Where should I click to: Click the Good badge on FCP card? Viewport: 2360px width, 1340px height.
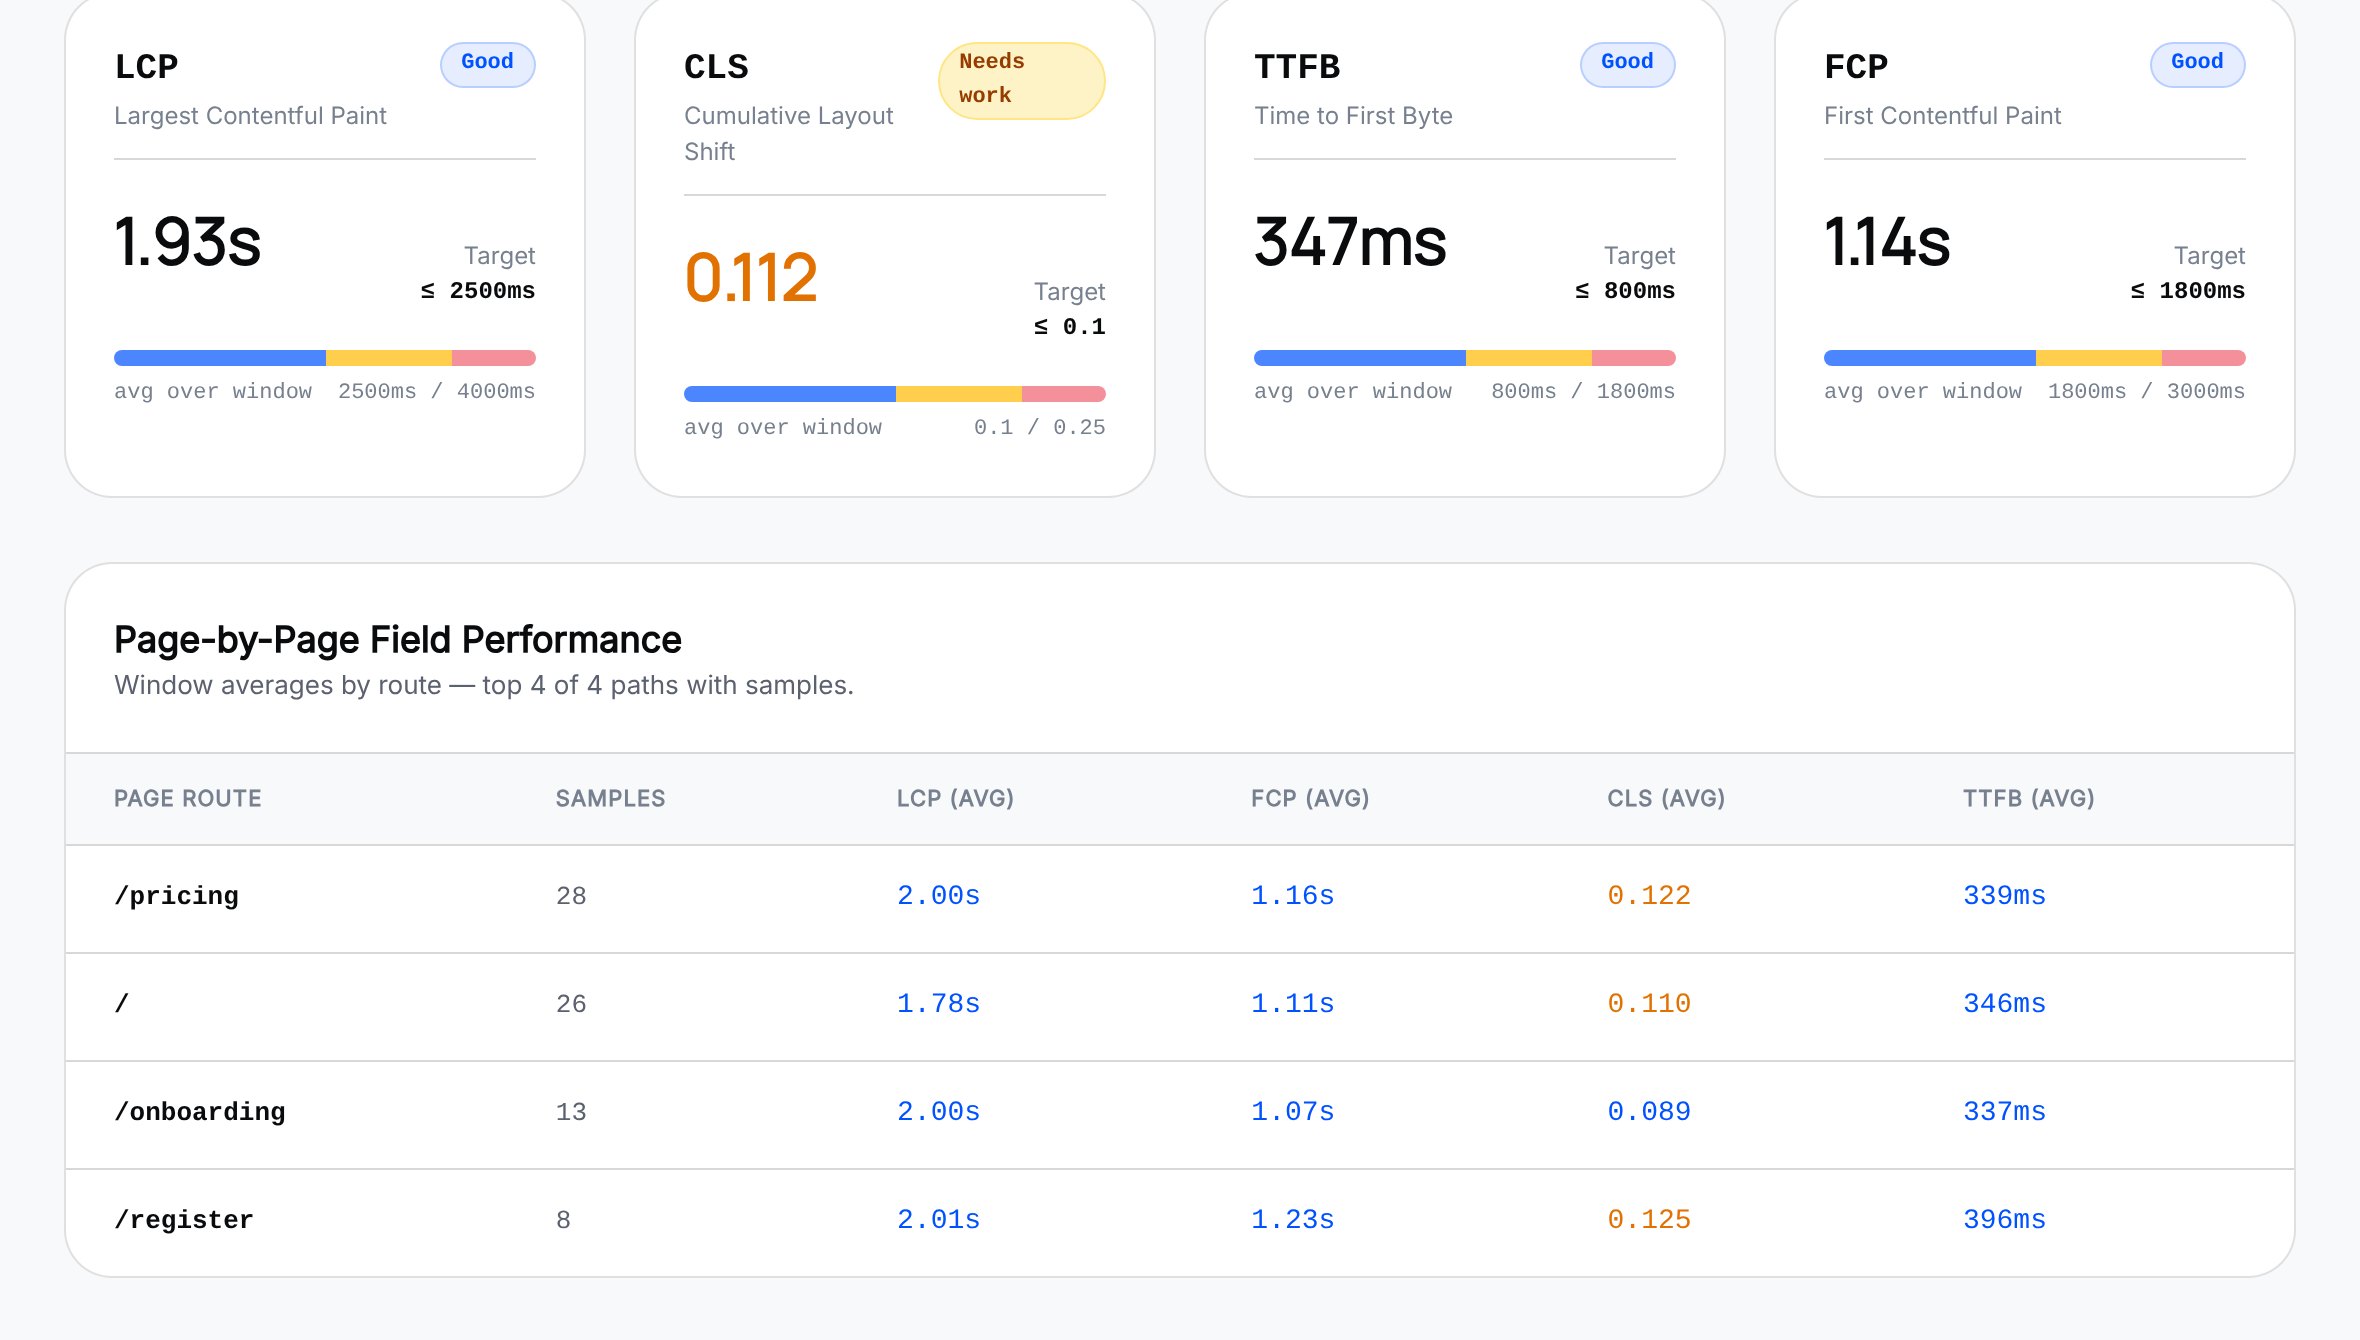pos(2198,65)
